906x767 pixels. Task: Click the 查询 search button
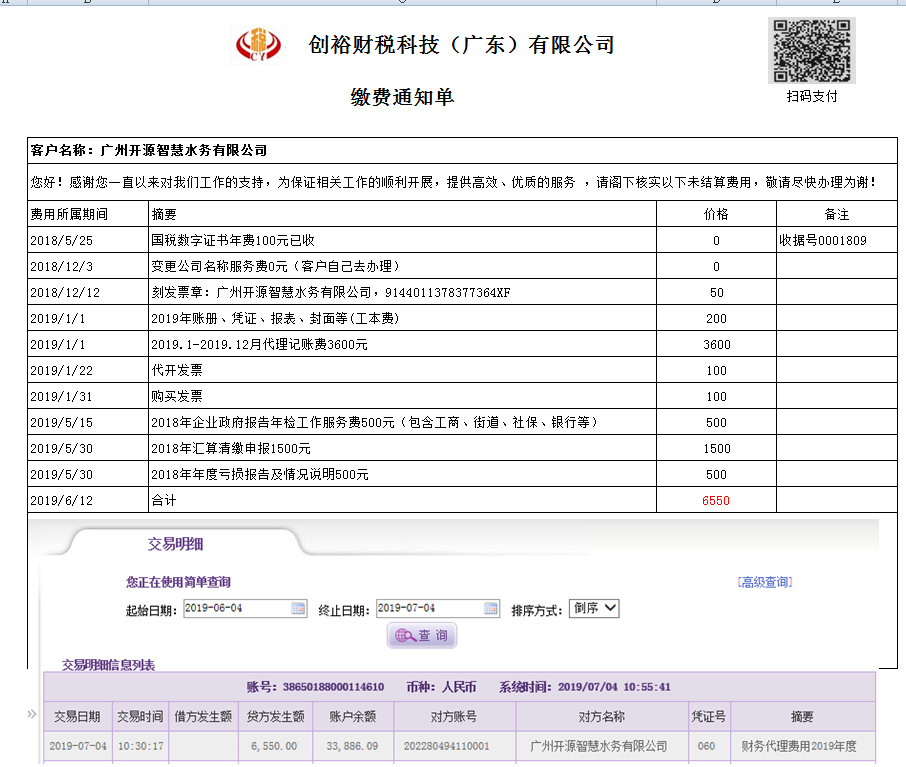422,635
